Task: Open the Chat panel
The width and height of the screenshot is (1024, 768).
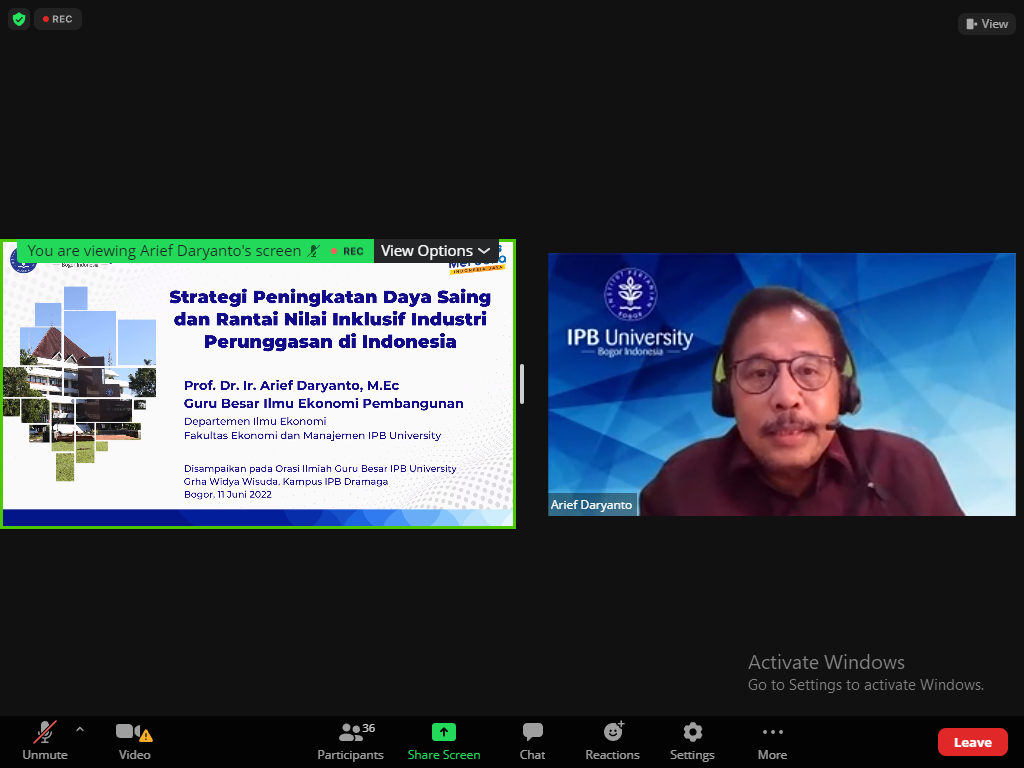Action: click(x=532, y=741)
